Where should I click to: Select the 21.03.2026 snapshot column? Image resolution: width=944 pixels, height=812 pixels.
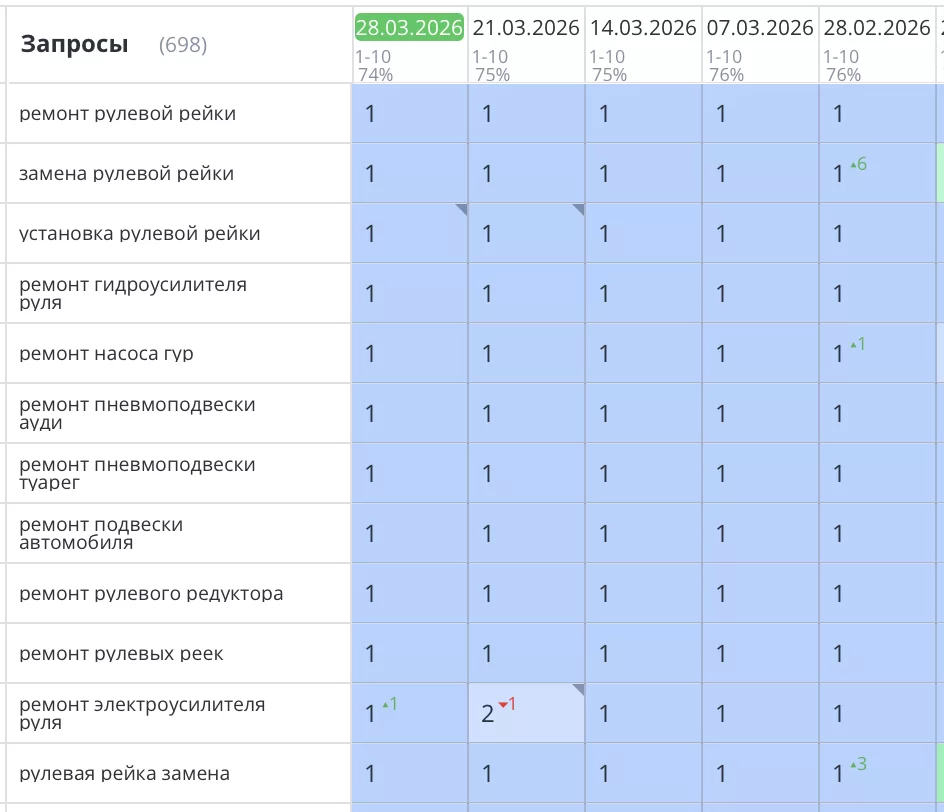[x=525, y=27]
